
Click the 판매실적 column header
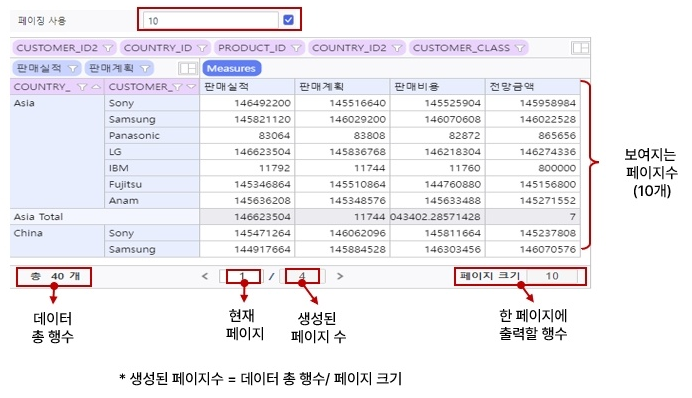pos(247,87)
